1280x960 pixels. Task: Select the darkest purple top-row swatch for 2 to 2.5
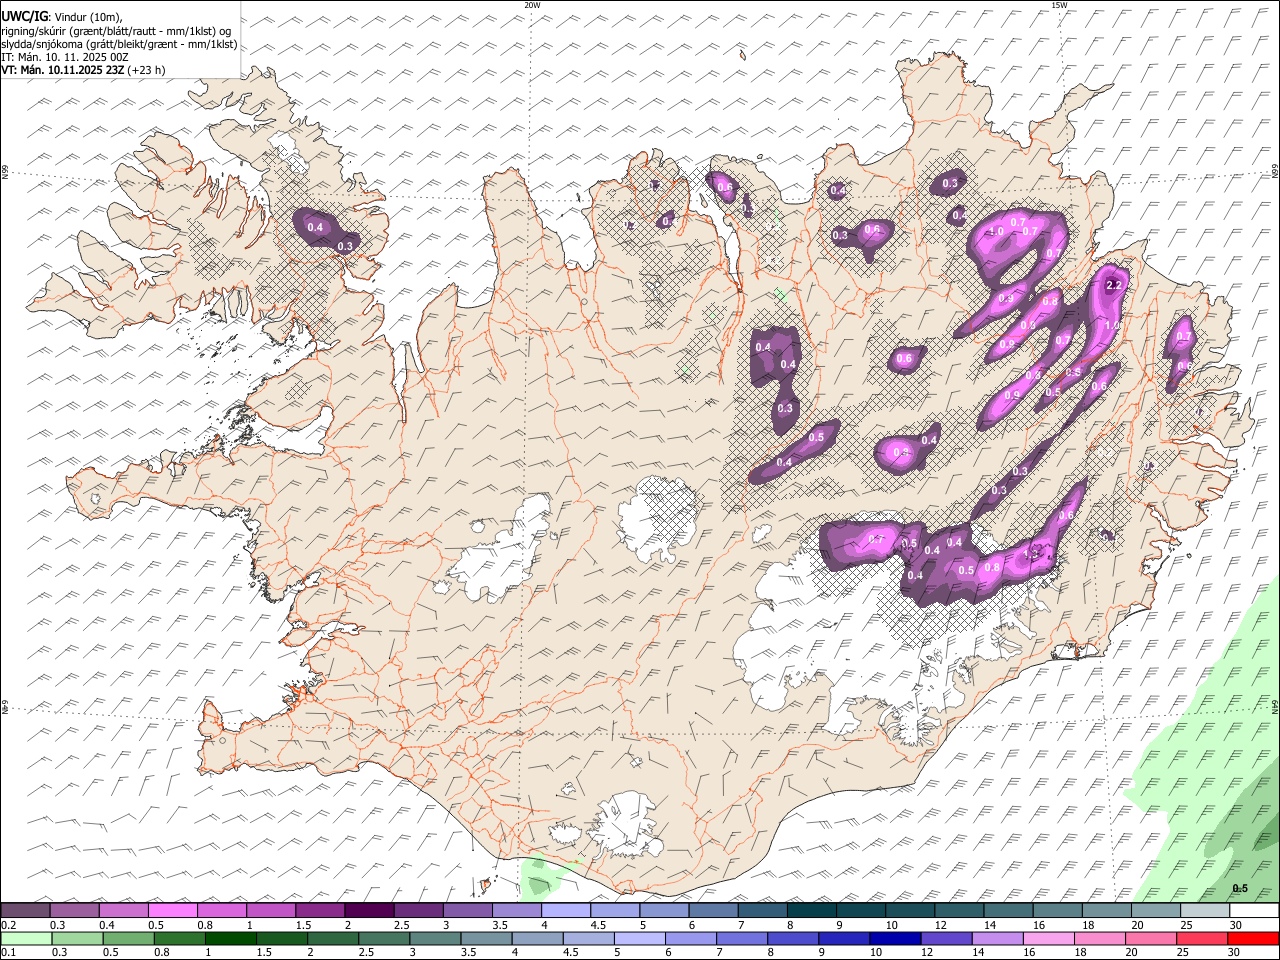pyautogui.click(x=369, y=910)
